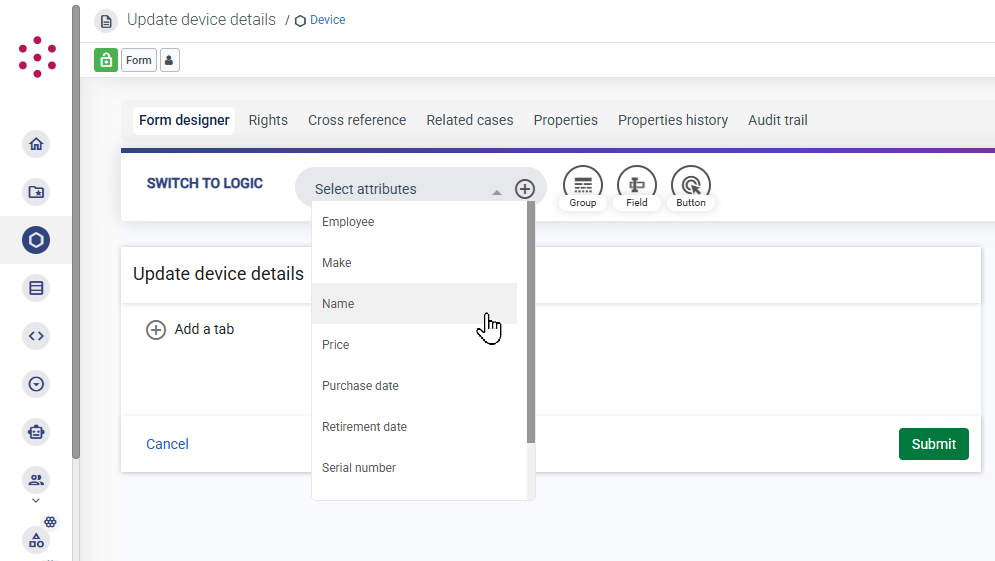Open the Related cases tab
995x561 pixels.
(x=470, y=121)
